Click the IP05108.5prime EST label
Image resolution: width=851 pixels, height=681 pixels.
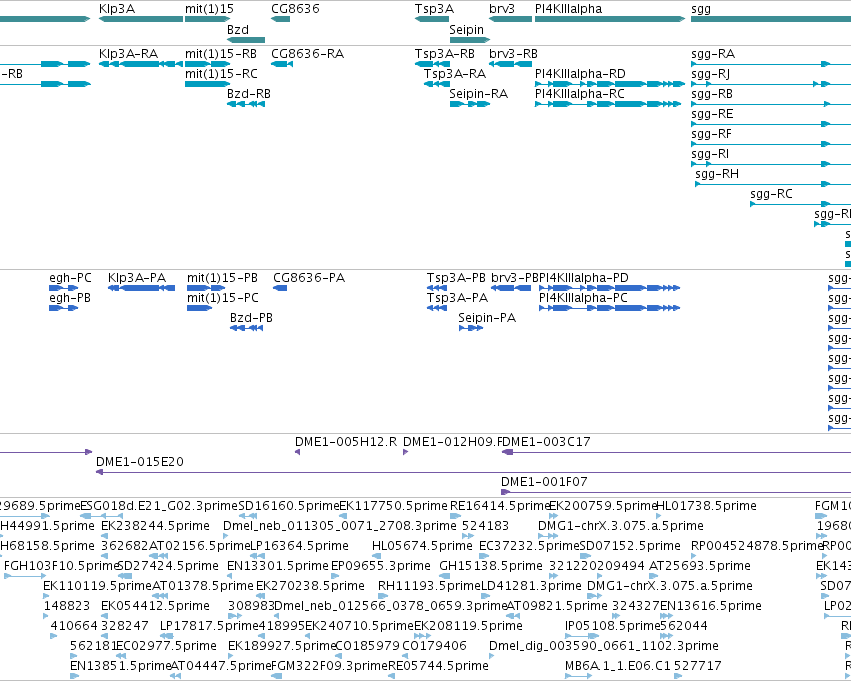(612, 626)
